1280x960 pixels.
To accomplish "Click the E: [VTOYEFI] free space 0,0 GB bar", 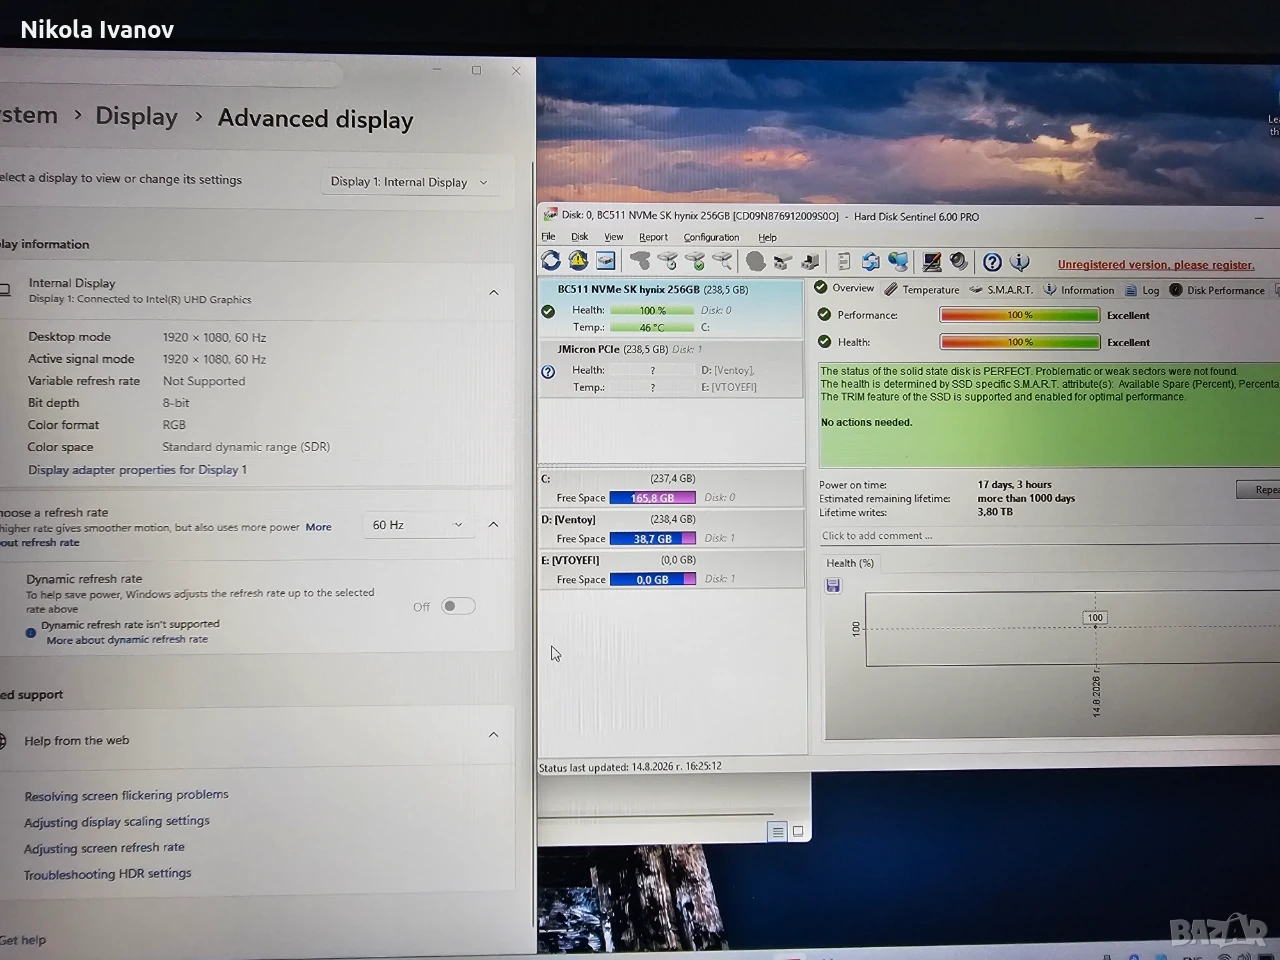I will coord(652,580).
